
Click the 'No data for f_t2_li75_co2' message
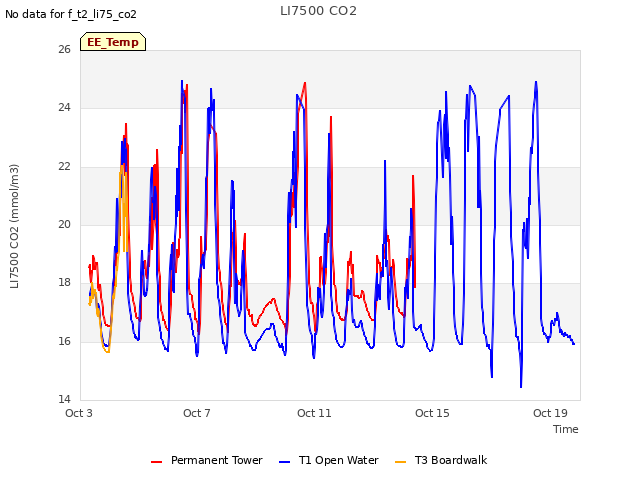coord(71,14)
